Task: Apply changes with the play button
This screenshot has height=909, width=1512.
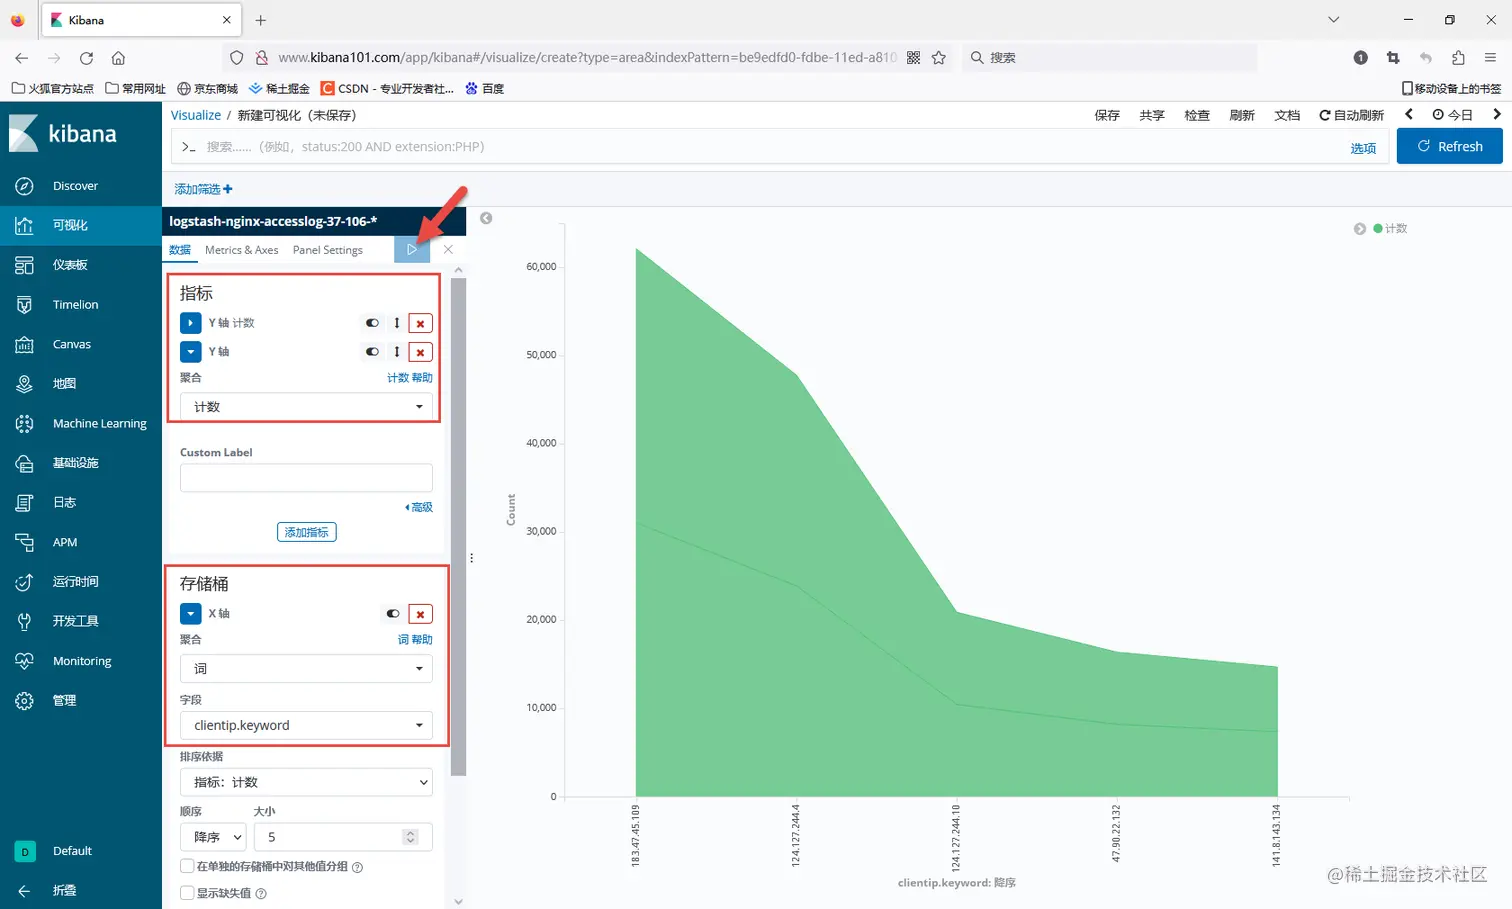Action: [412, 250]
